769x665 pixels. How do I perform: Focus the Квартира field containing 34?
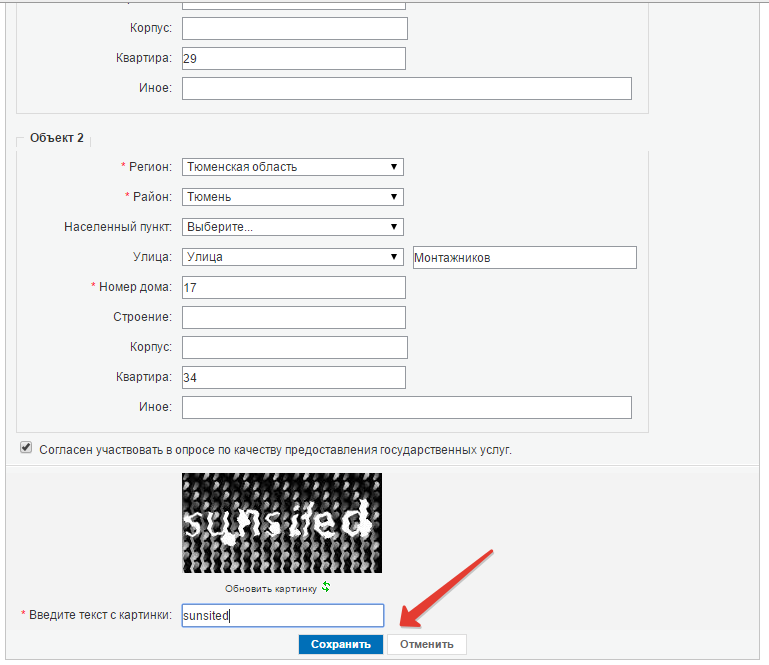(x=293, y=377)
